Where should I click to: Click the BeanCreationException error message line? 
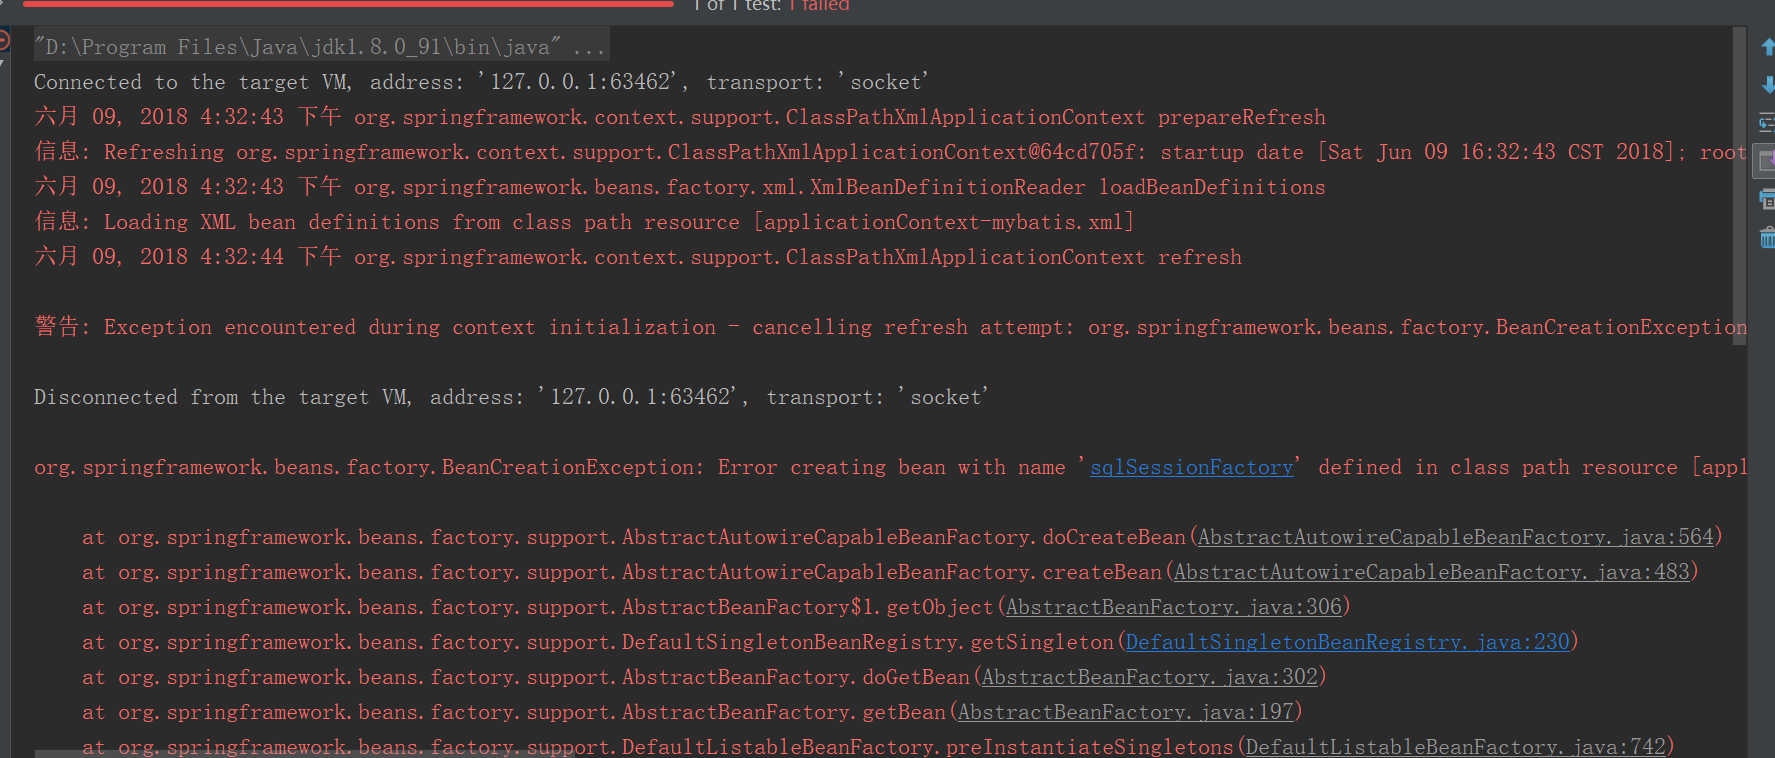pyautogui.click(x=890, y=467)
